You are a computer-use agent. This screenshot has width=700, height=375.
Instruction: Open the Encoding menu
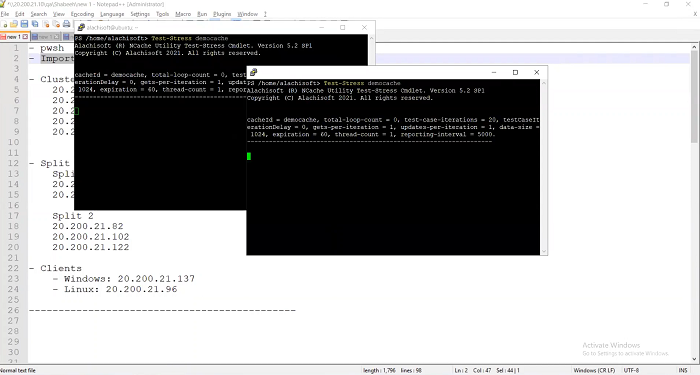pos(82,14)
